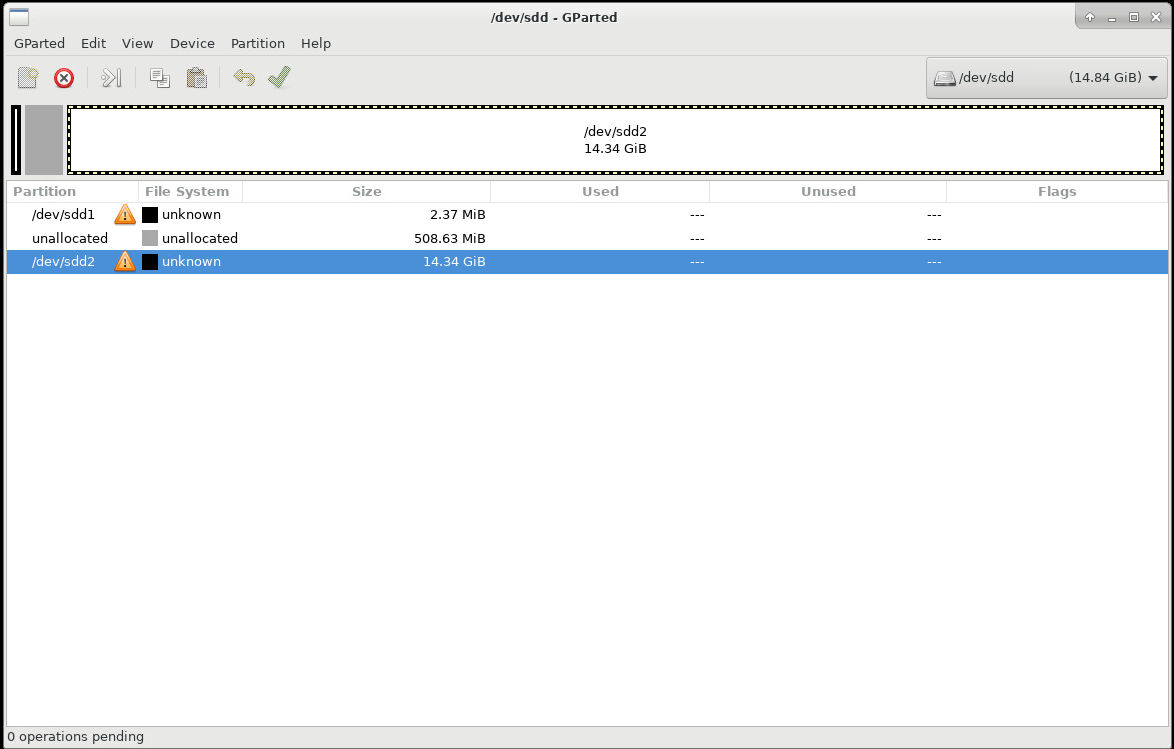Click the warning icon next to /dev/sdd2
This screenshot has height=749, width=1174.
click(125, 261)
